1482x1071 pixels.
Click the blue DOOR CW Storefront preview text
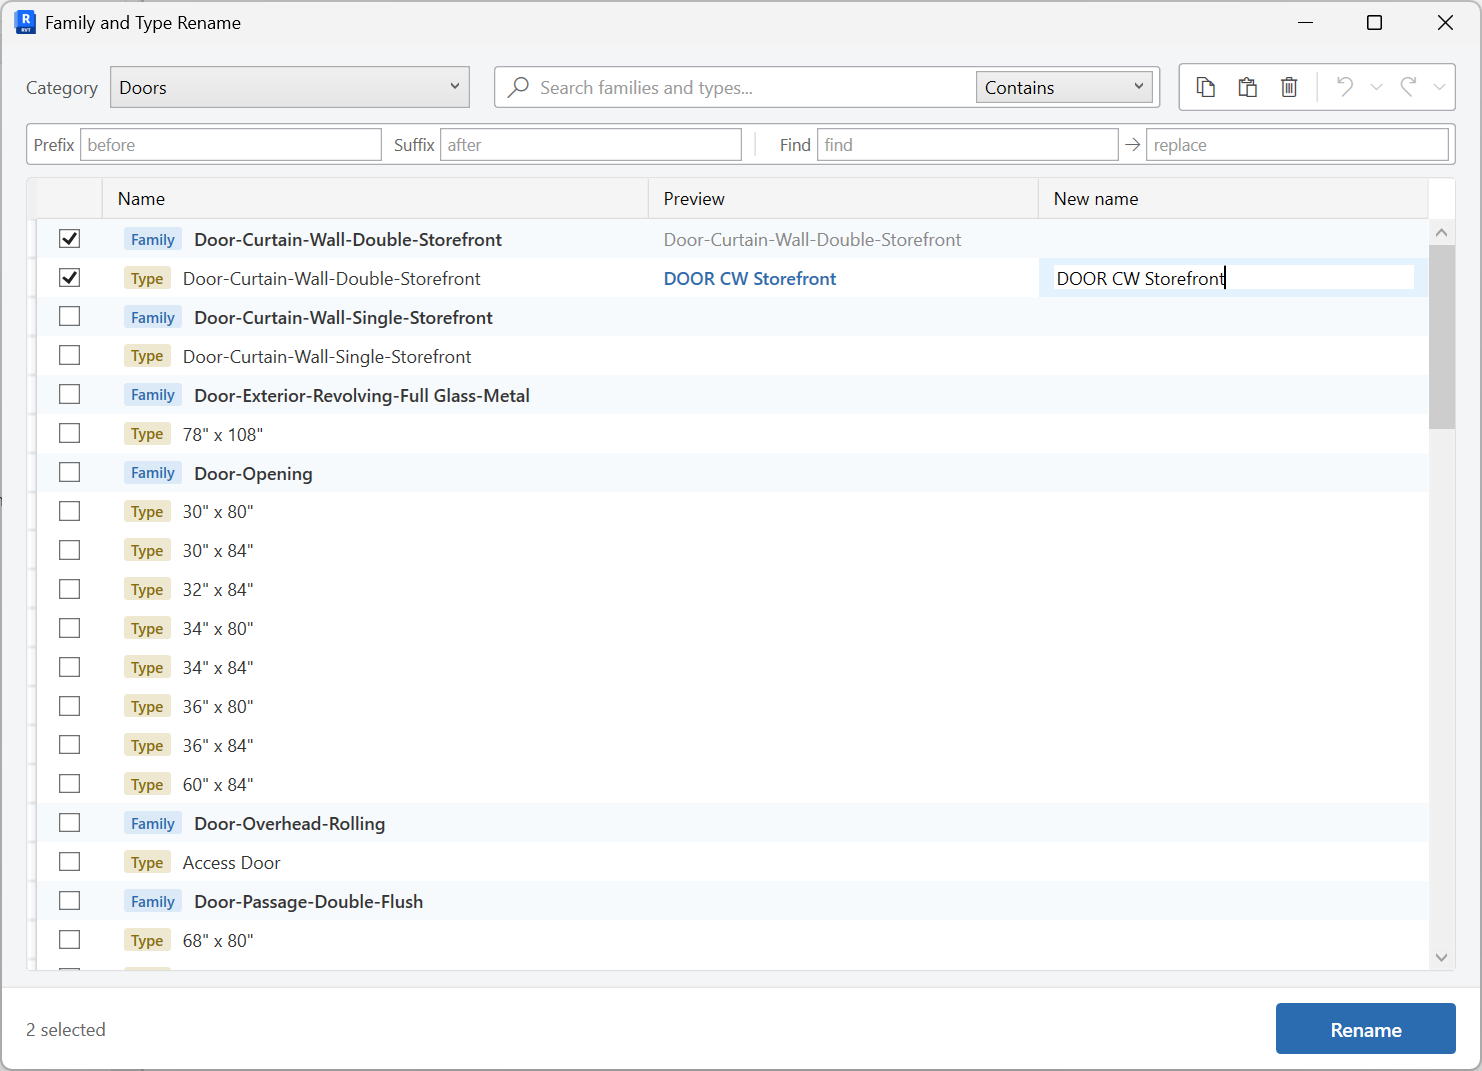coord(750,278)
